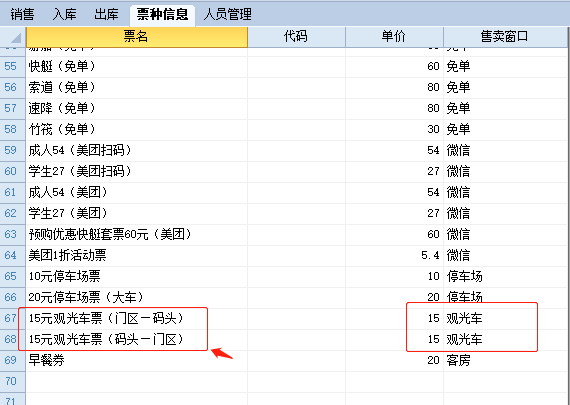Screen dimensions: 570x405
Task: Click the 票名 column header
Action: pyautogui.click(x=137, y=37)
